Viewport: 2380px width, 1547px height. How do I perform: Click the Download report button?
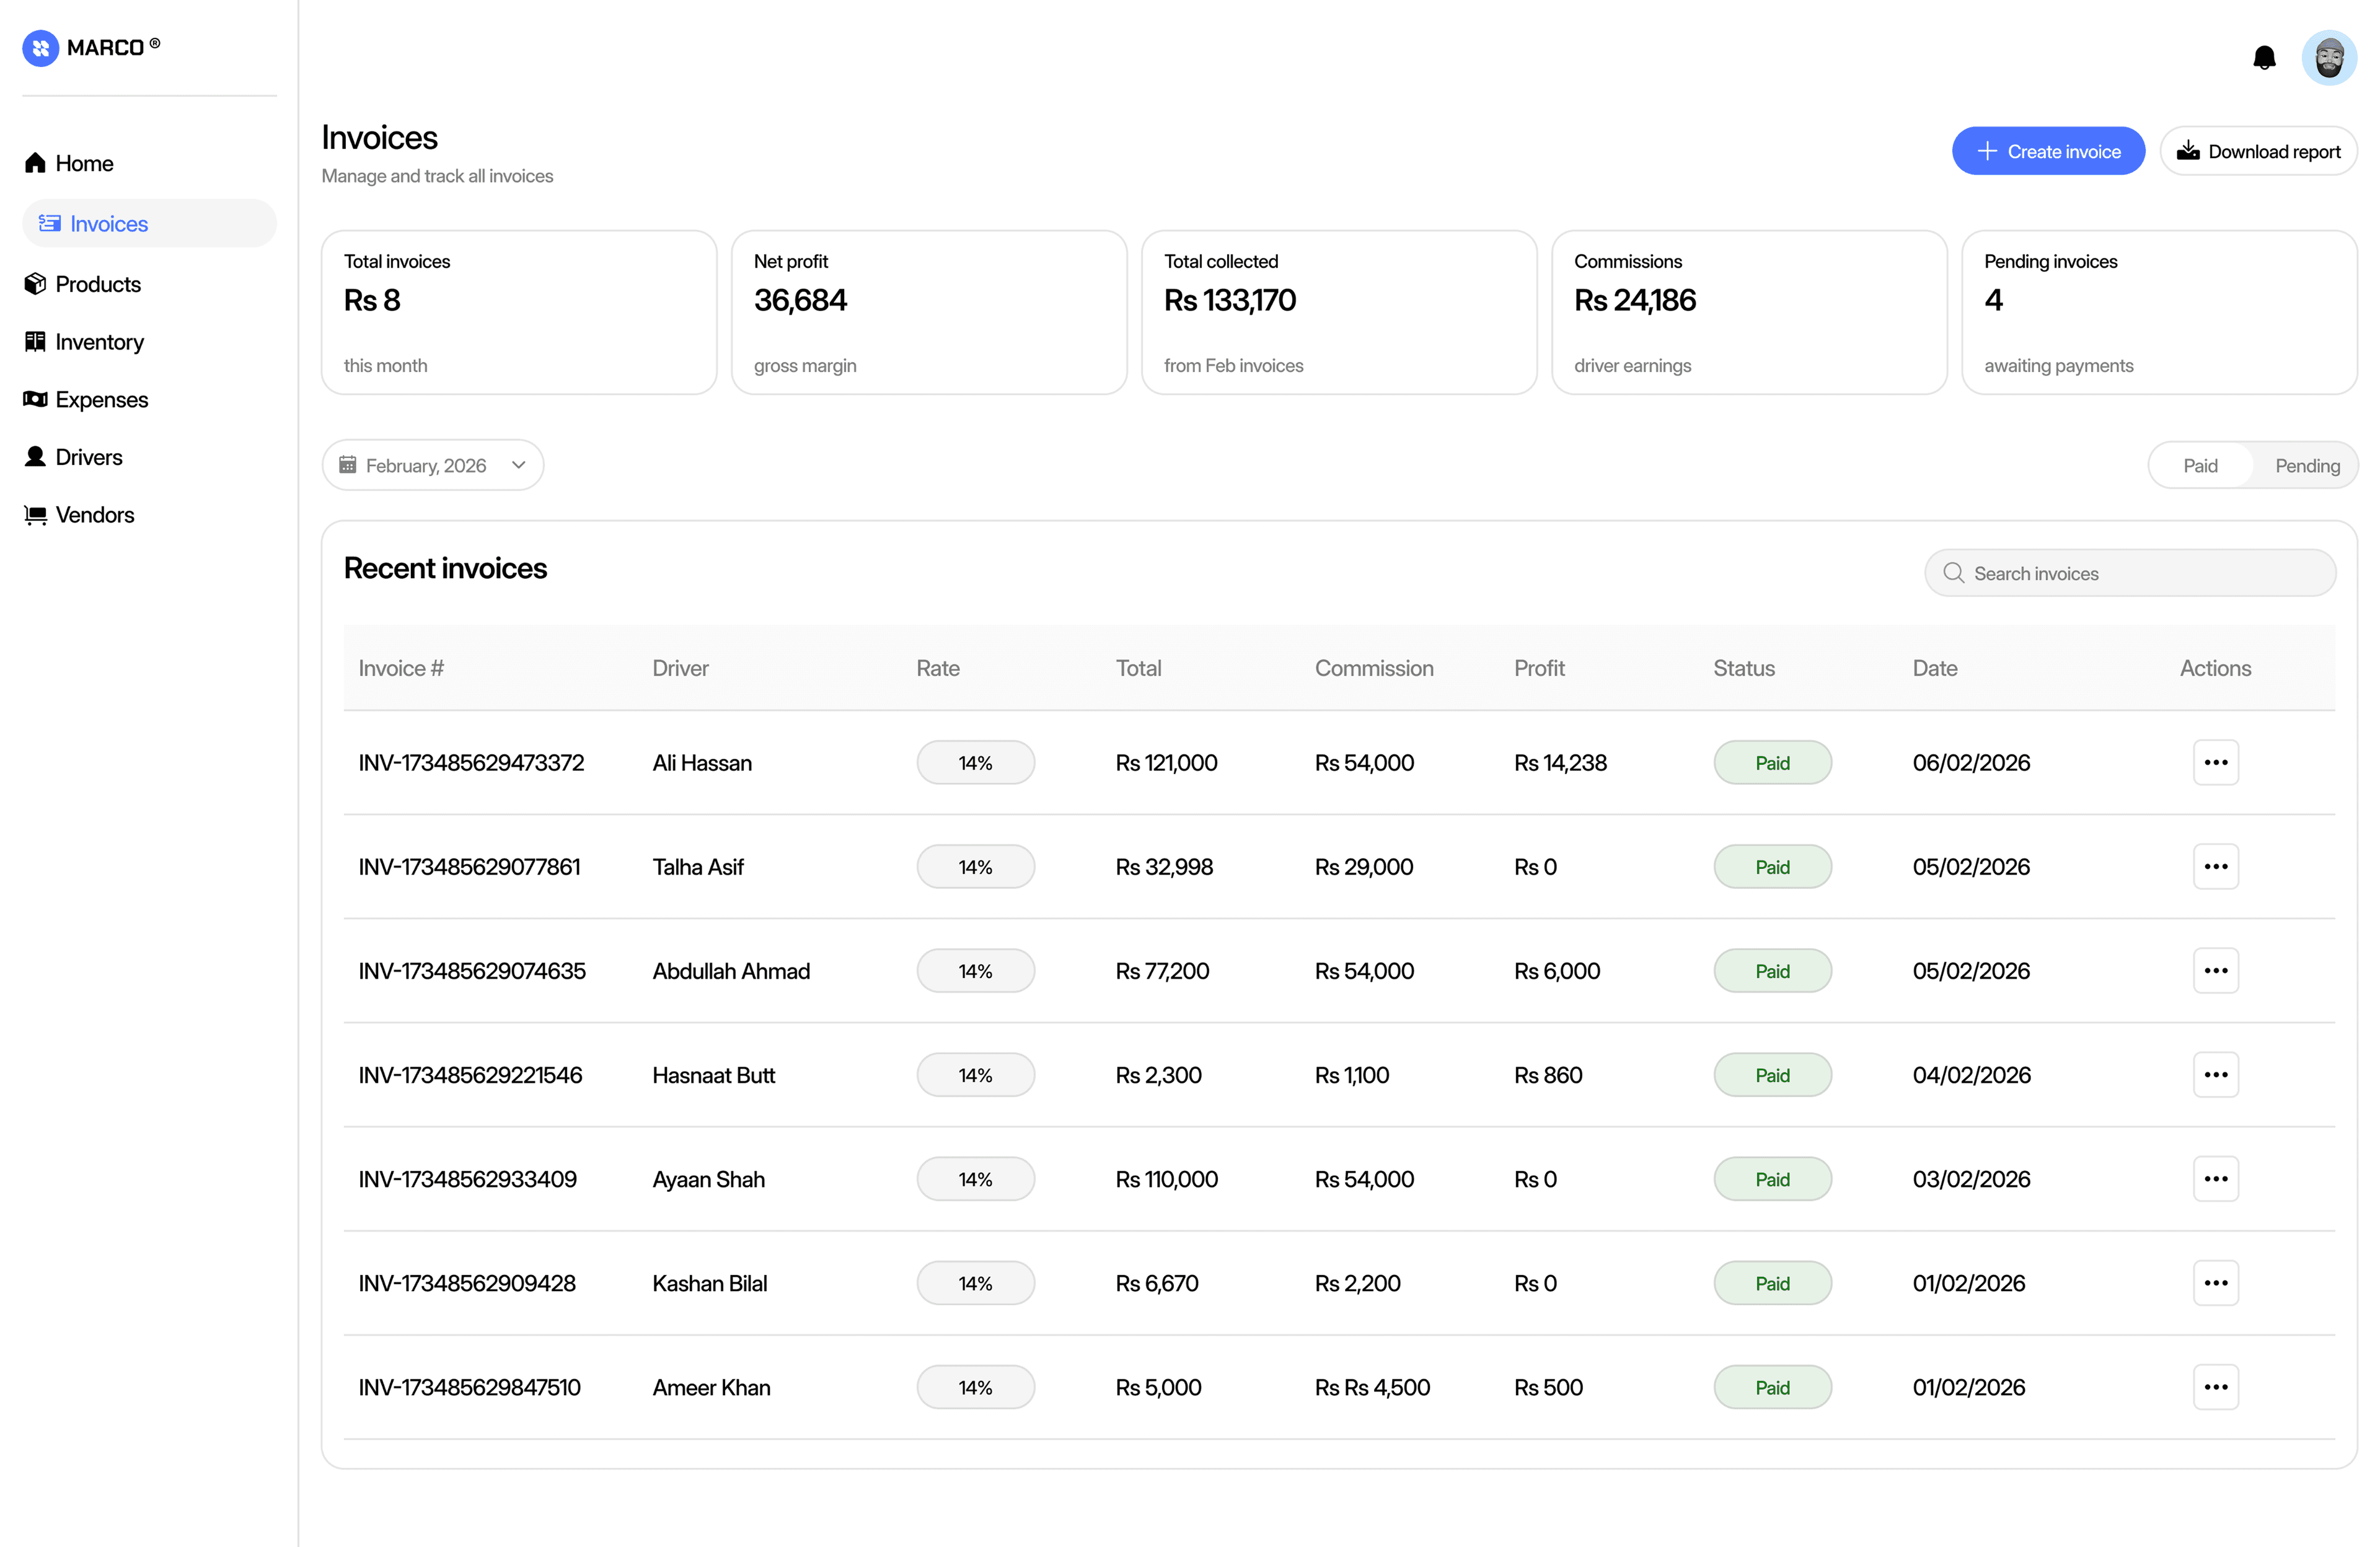2258,151
